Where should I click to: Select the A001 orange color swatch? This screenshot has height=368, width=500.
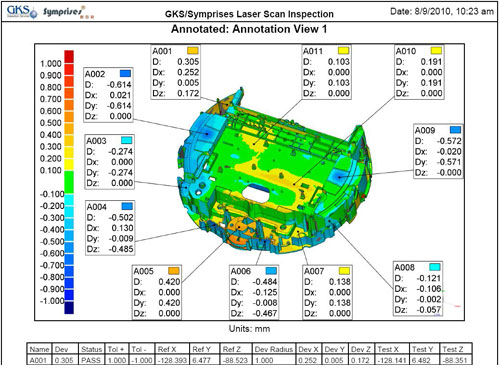click(193, 51)
